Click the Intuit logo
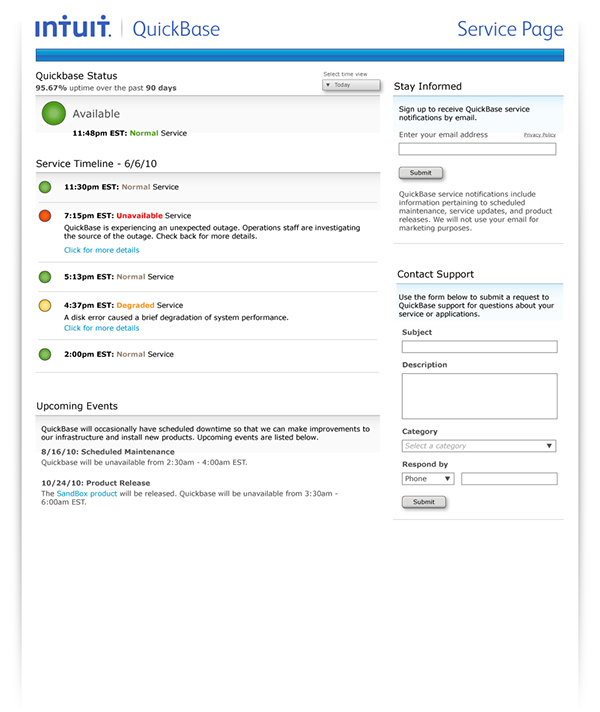 [73, 27]
